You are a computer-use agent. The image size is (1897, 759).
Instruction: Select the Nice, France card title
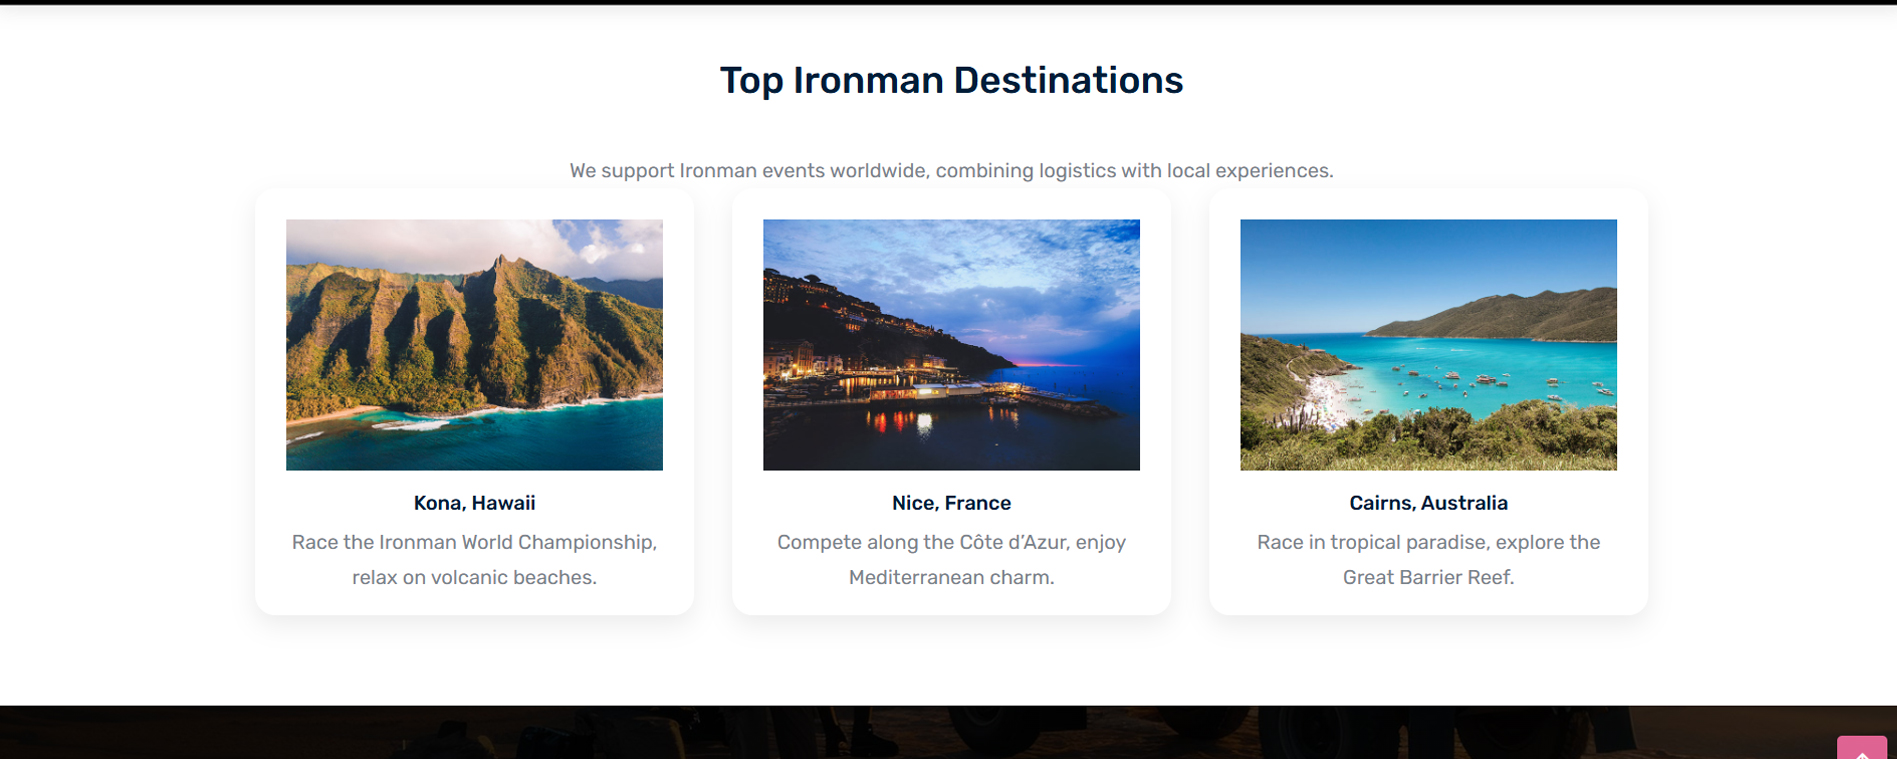click(951, 503)
